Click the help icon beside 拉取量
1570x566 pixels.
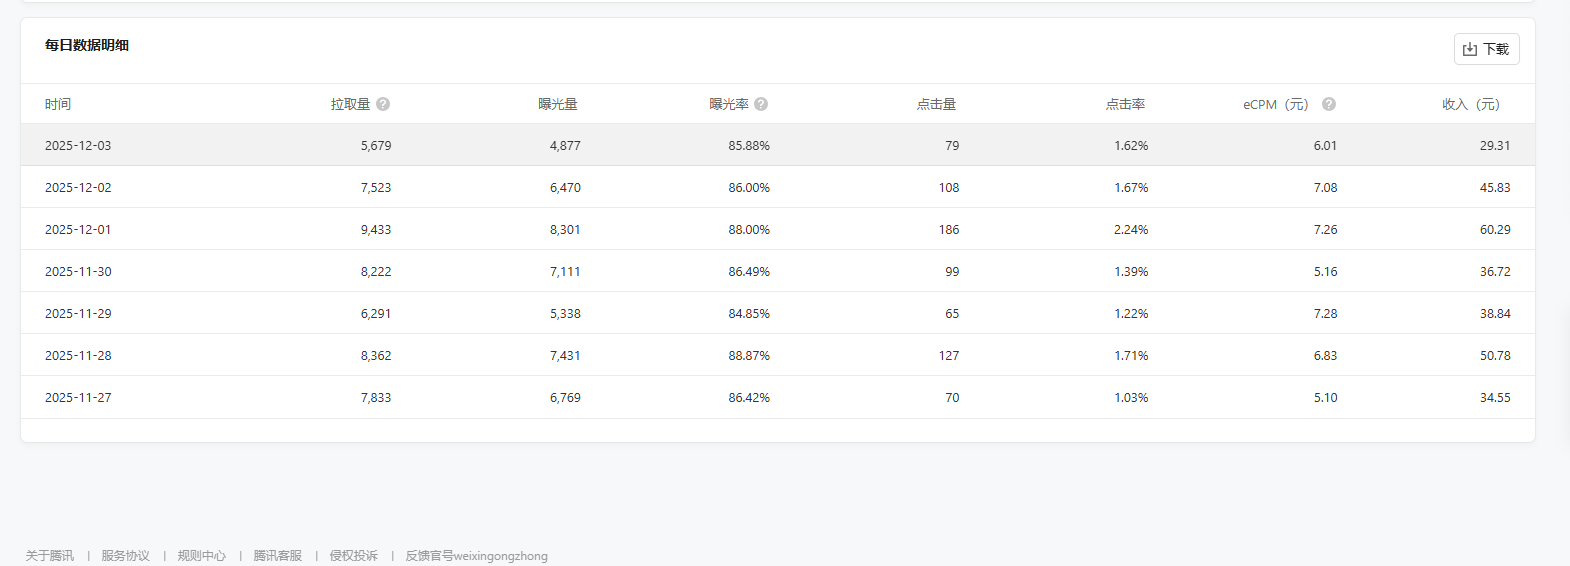pos(383,104)
